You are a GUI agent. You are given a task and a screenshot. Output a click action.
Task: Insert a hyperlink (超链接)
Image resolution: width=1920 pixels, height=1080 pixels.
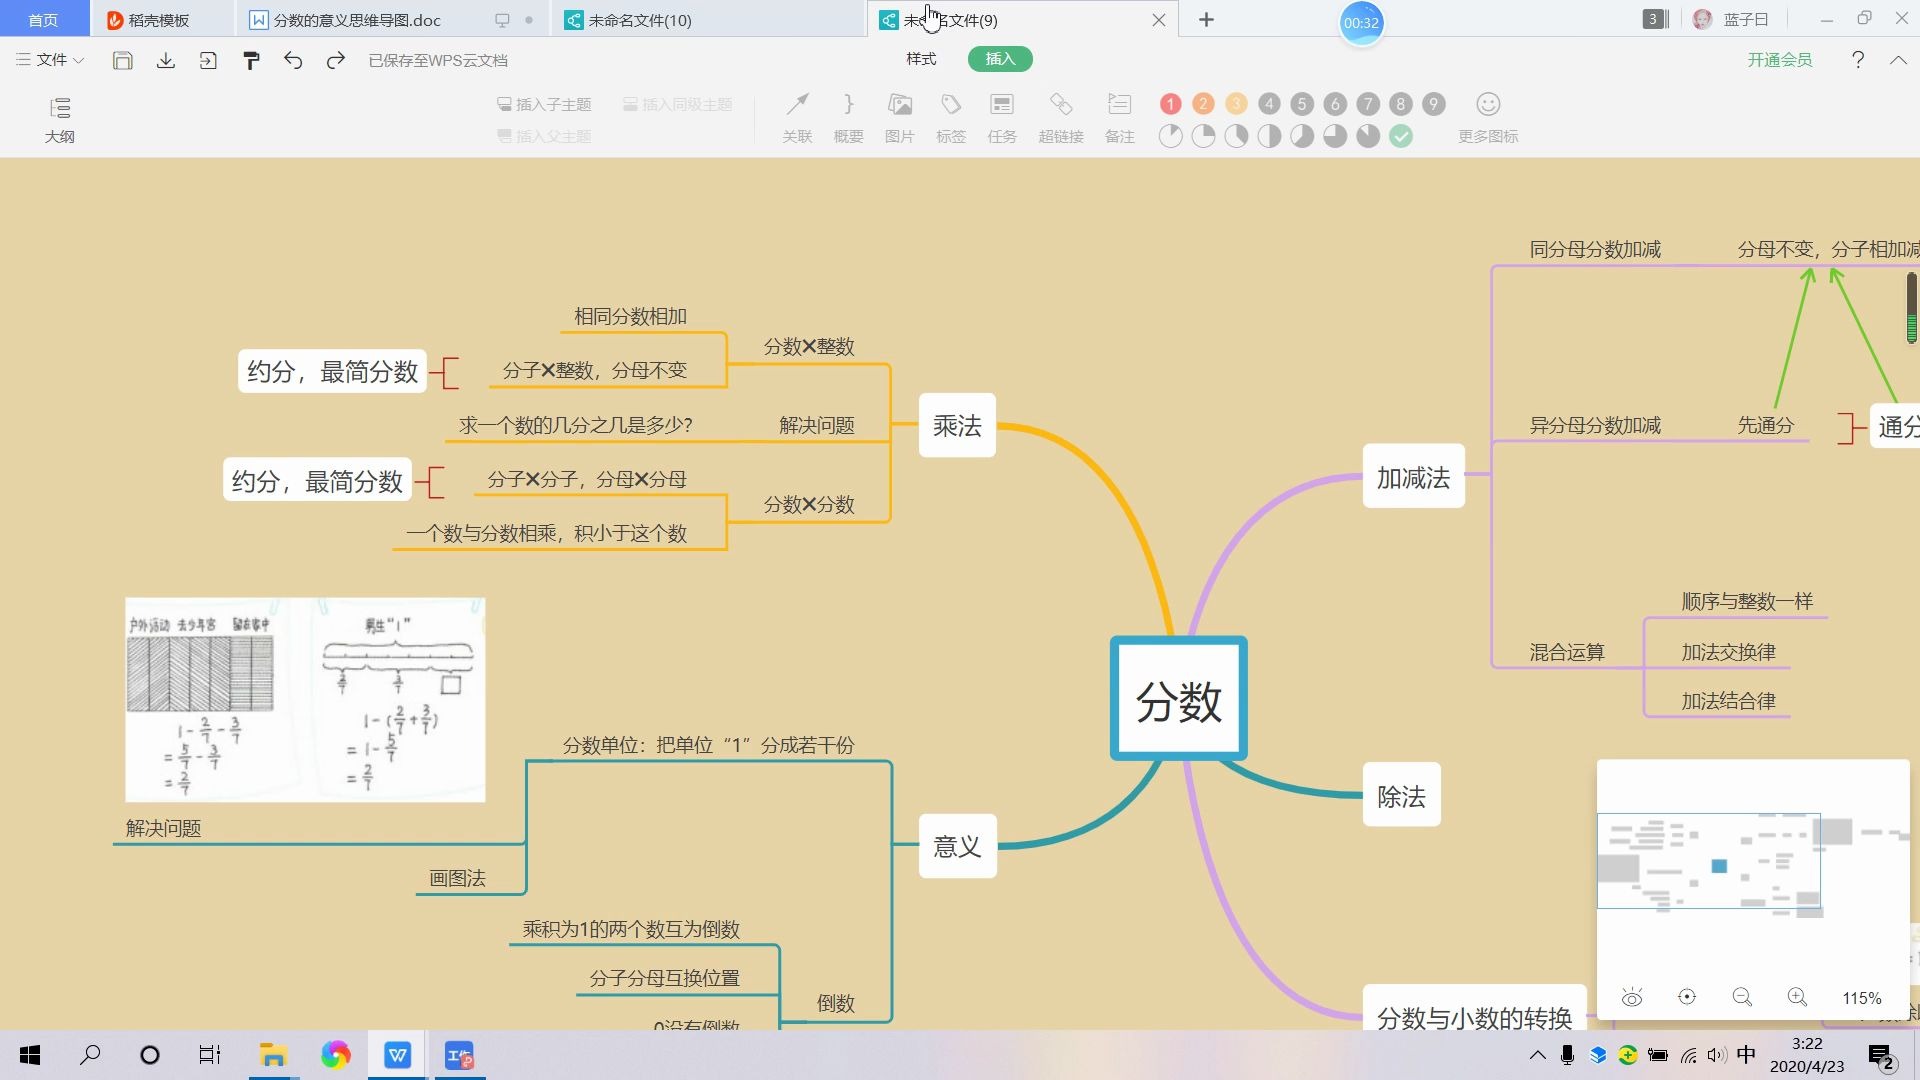point(1061,119)
